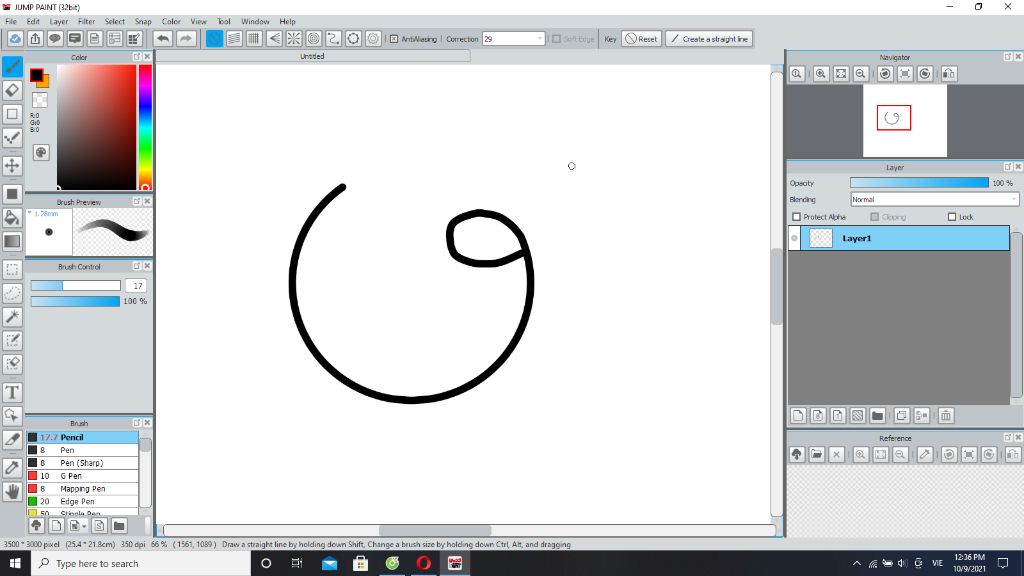Open the Blending mode dropdown

click(x=935, y=199)
